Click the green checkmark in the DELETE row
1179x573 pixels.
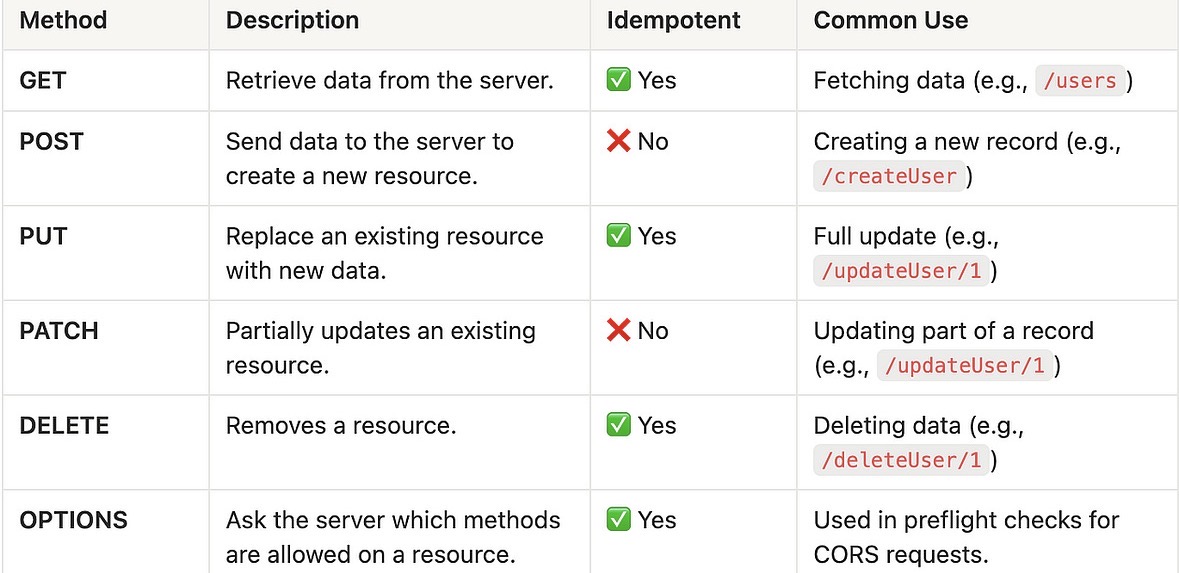point(619,425)
